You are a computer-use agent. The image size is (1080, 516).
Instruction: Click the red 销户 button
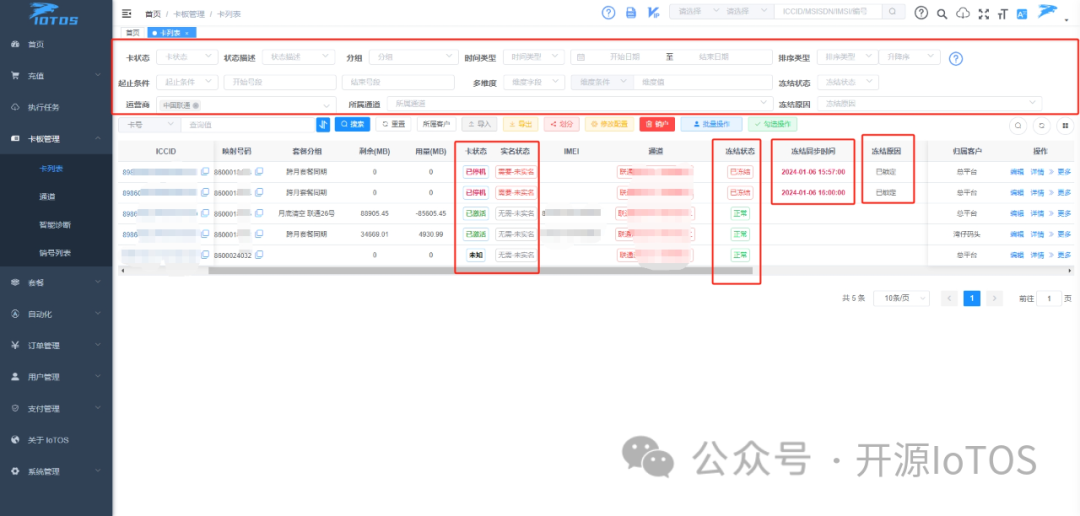point(657,125)
